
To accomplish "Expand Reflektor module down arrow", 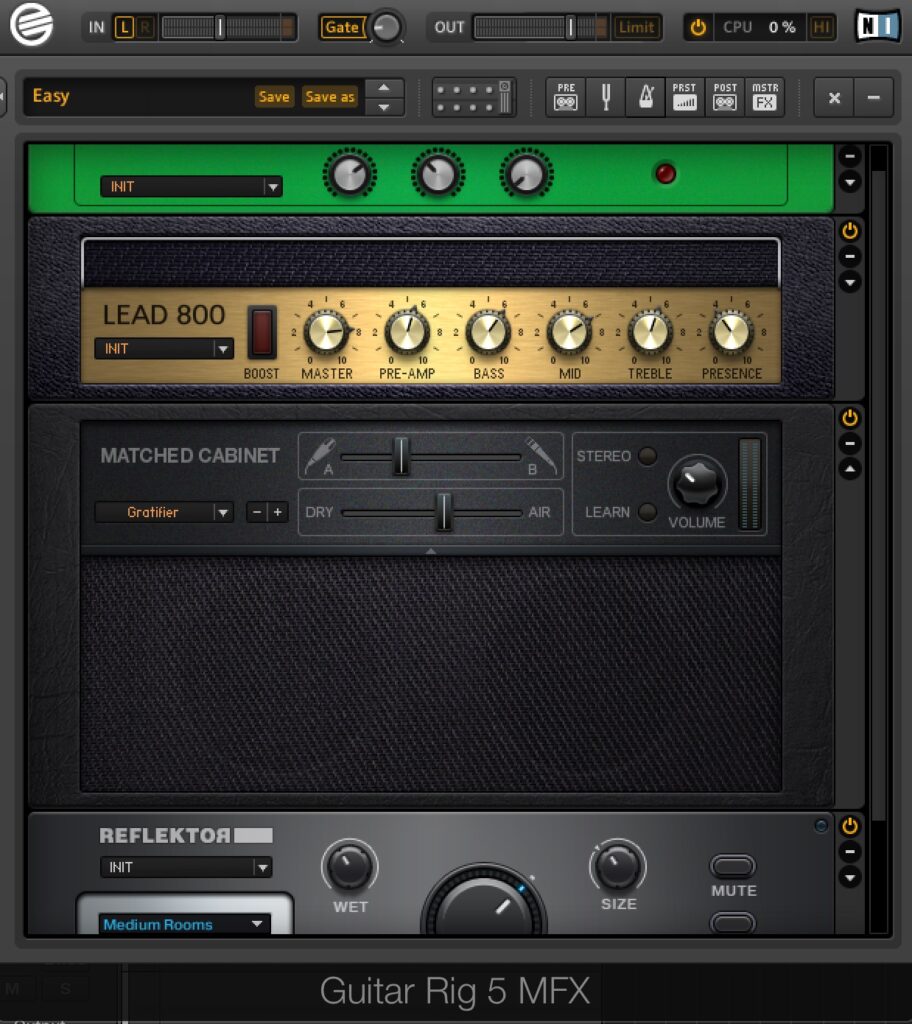I will tap(850, 878).
